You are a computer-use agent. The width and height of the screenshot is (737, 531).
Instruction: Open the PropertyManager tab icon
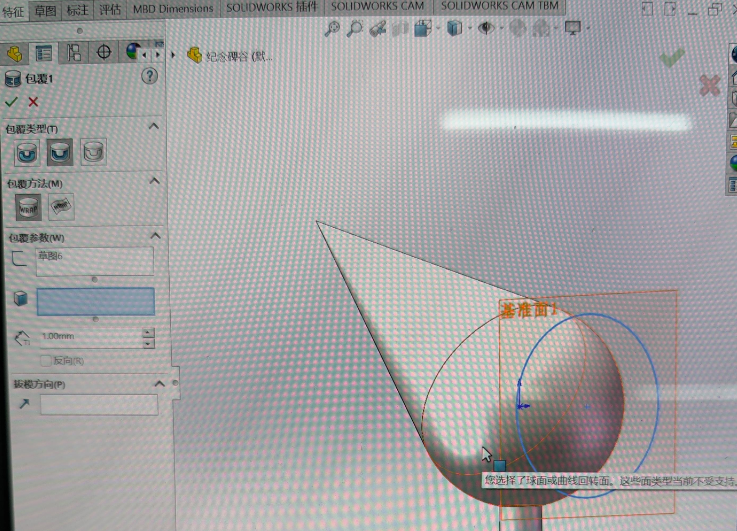tap(44, 53)
